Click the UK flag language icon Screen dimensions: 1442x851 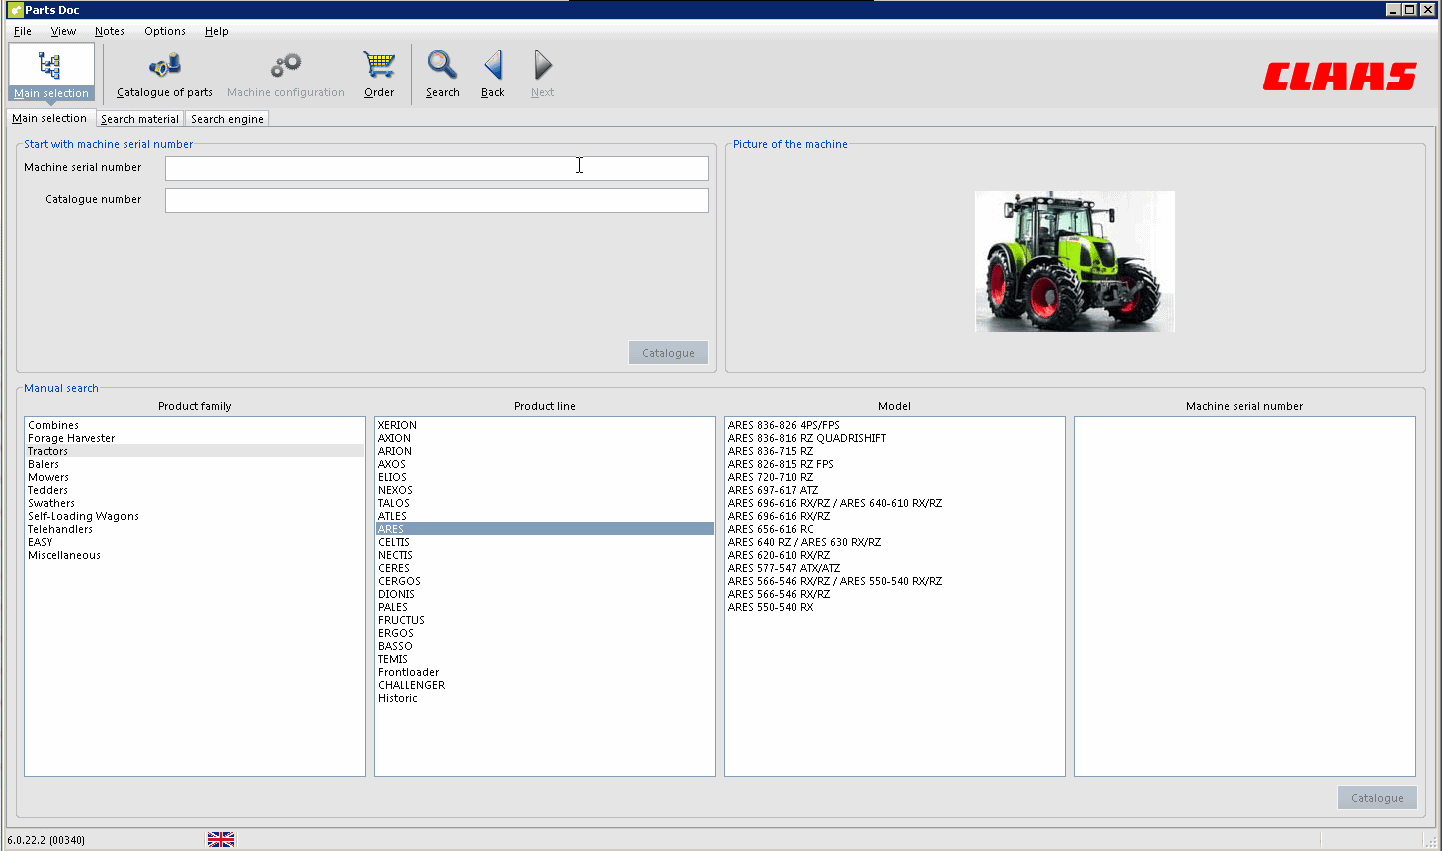220,839
